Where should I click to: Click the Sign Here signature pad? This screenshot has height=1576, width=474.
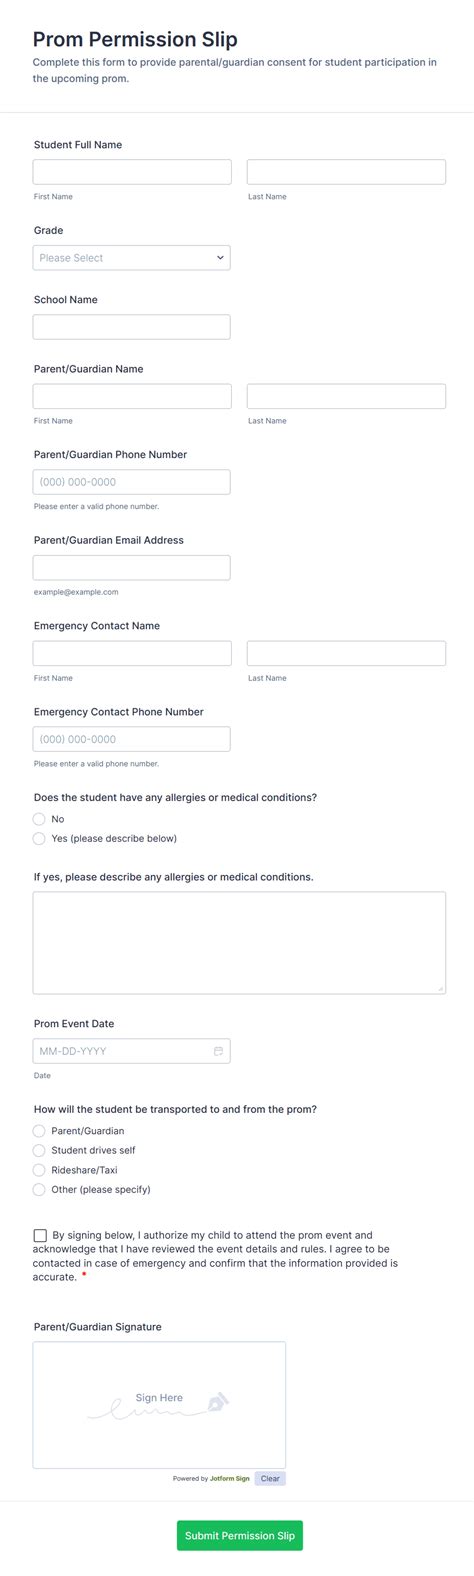159,1404
